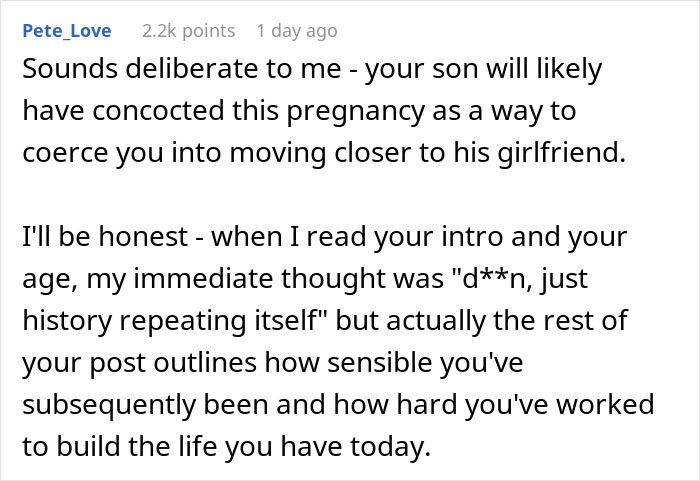Click 'I'll be honest' starting second paragraph
The width and height of the screenshot is (700, 481).
pos(105,236)
